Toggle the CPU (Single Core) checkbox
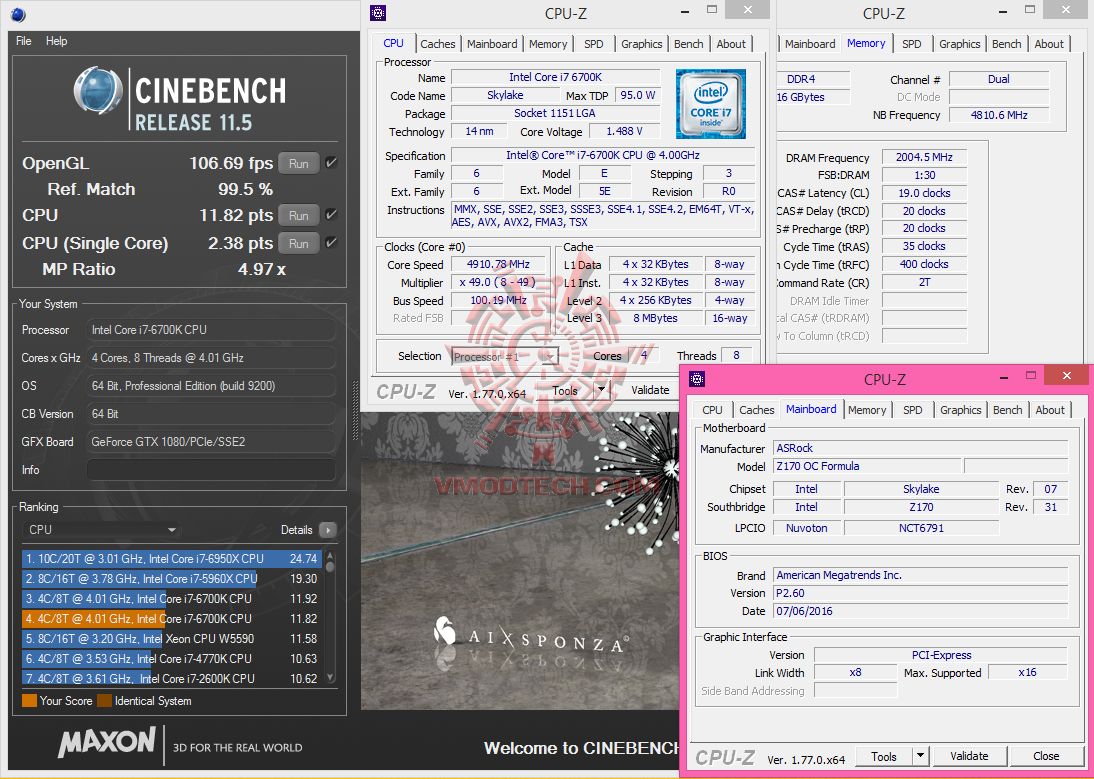1094x779 pixels. pos(331,243)
